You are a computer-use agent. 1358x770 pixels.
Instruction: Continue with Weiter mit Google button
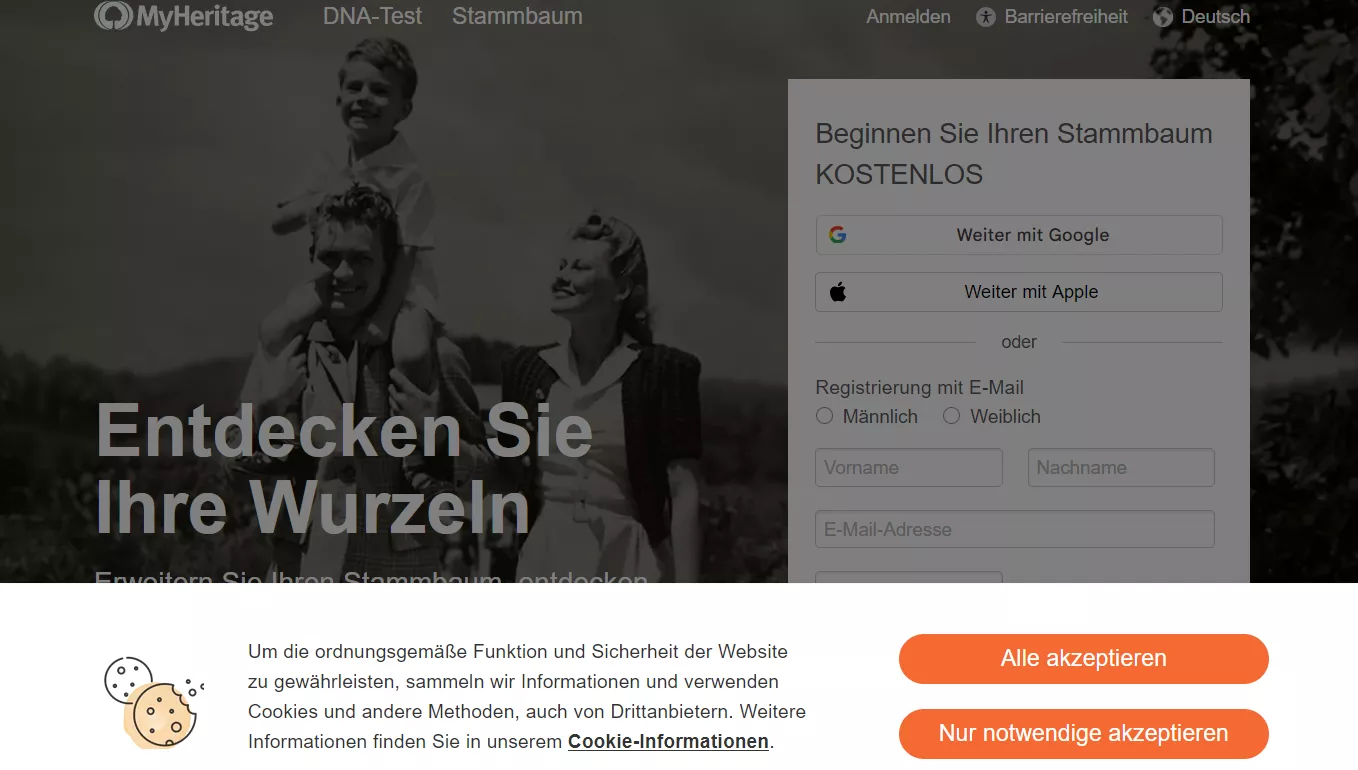[x=1019, y=235]
